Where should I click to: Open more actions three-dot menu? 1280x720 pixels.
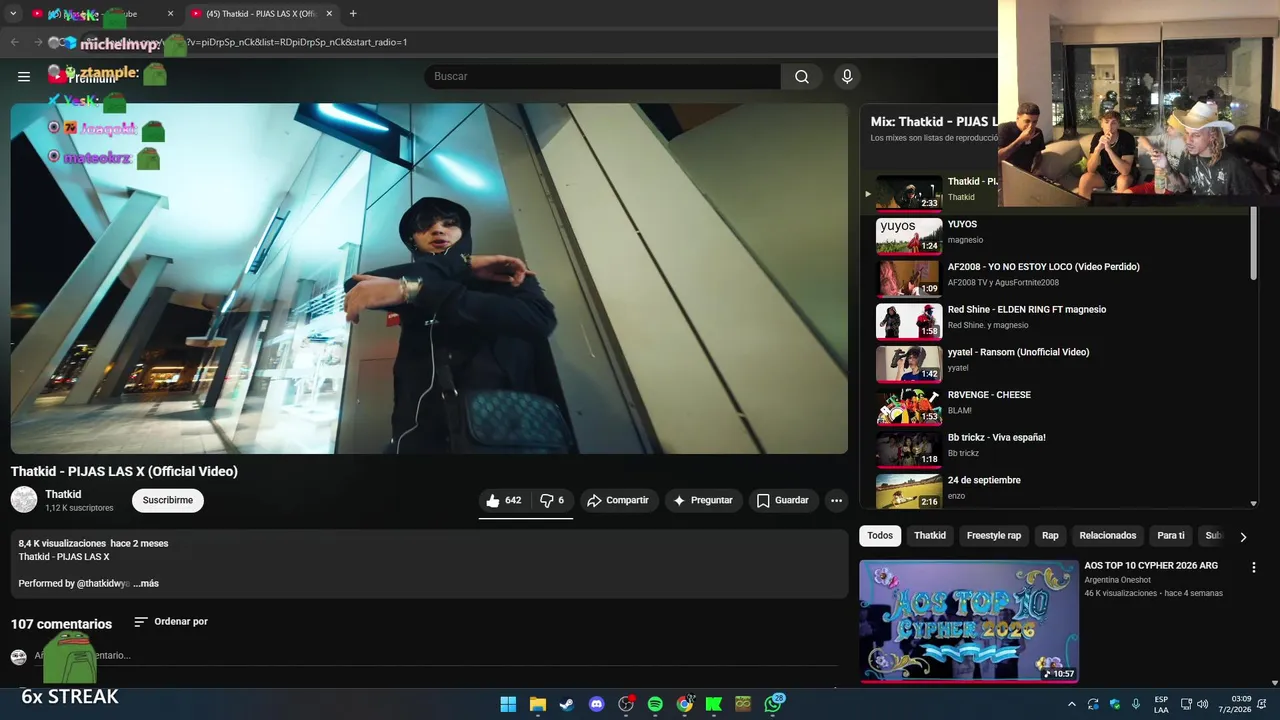click(836, 500)
